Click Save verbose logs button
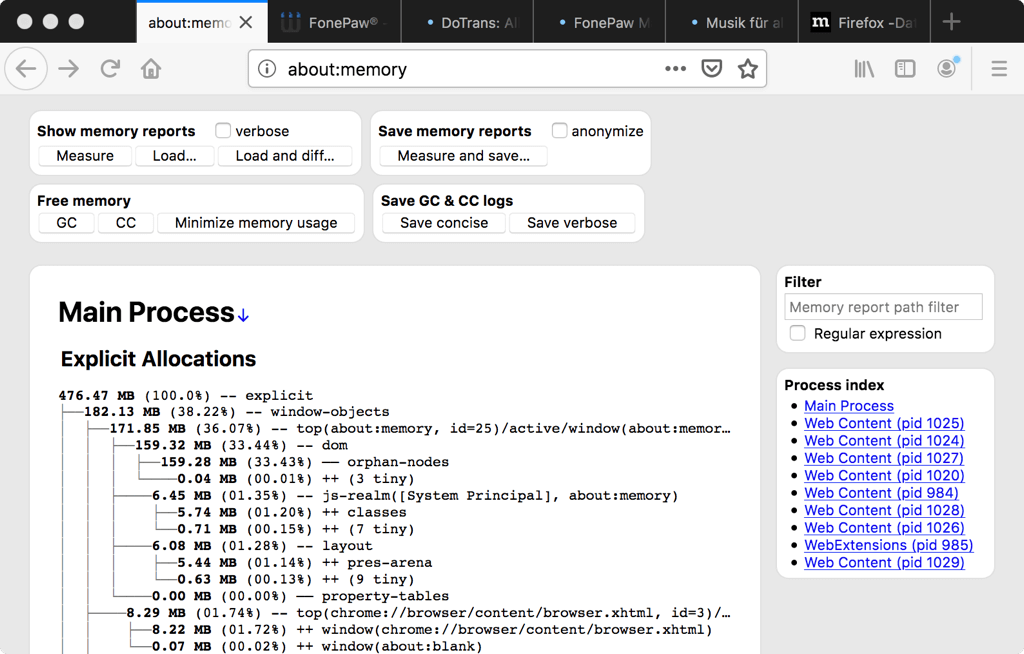The height and width of the screenshot is (654, 1024). coord(572,223)
